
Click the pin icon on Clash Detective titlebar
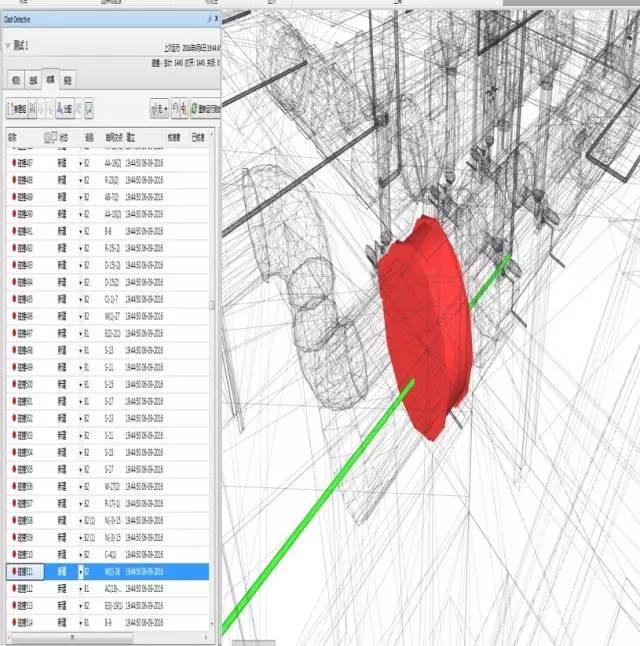point(209,19)
